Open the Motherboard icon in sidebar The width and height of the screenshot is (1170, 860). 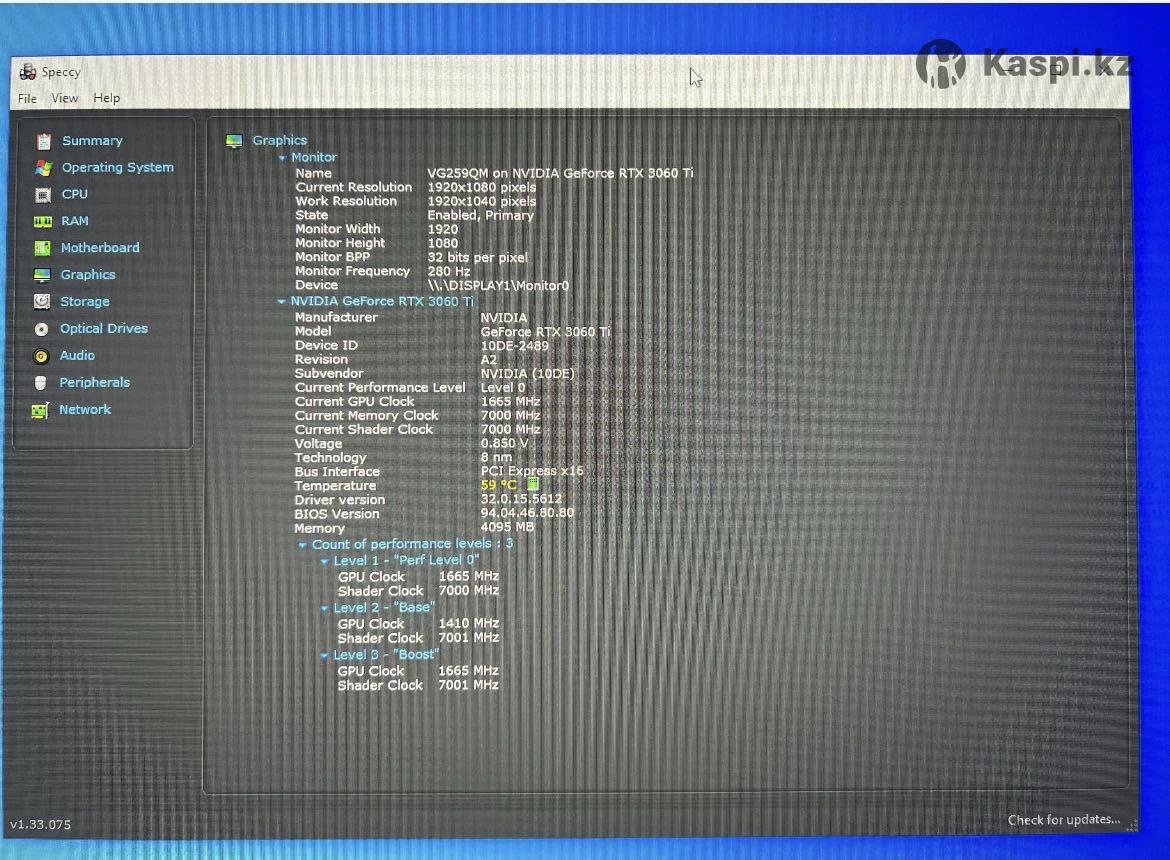pos(43,248)
